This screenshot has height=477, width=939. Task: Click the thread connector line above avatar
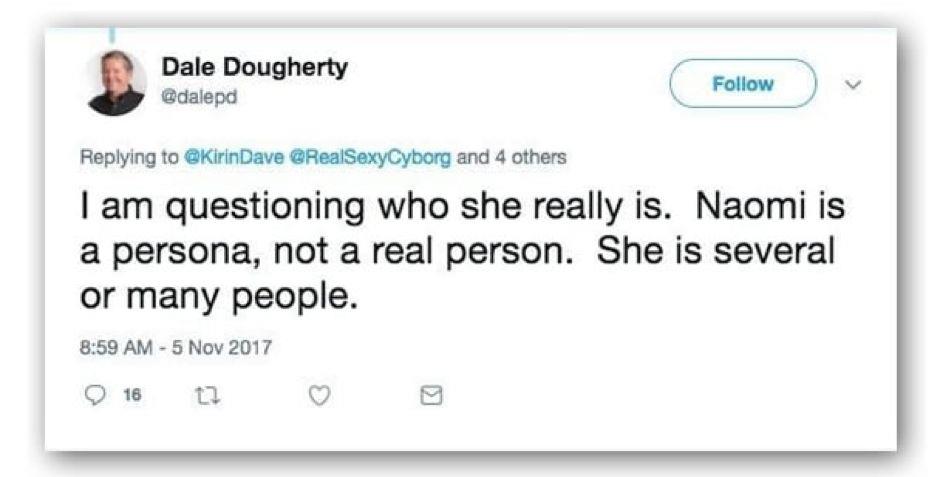[111, 36]
